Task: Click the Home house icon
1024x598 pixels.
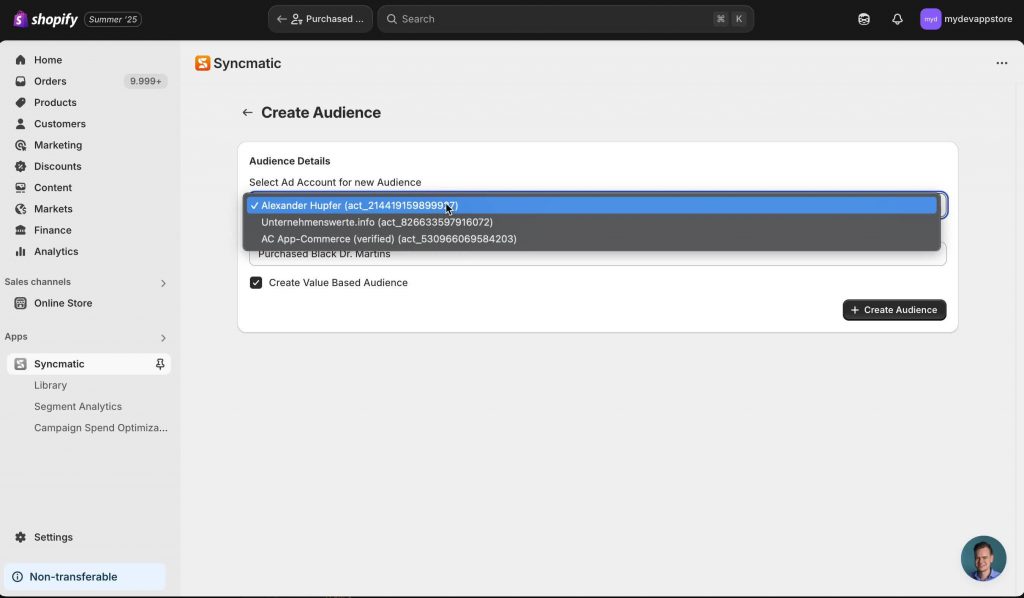Action: [21, 60]
